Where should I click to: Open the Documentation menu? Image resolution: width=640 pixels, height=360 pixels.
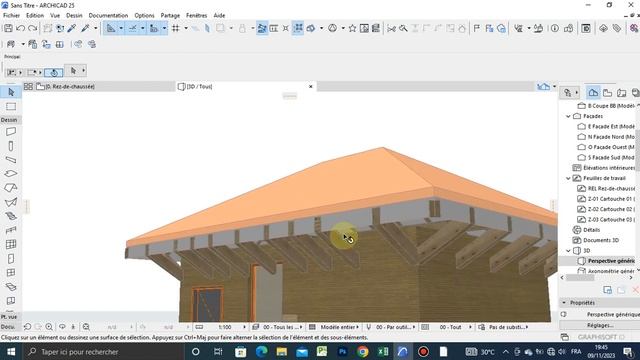(108, 16)
